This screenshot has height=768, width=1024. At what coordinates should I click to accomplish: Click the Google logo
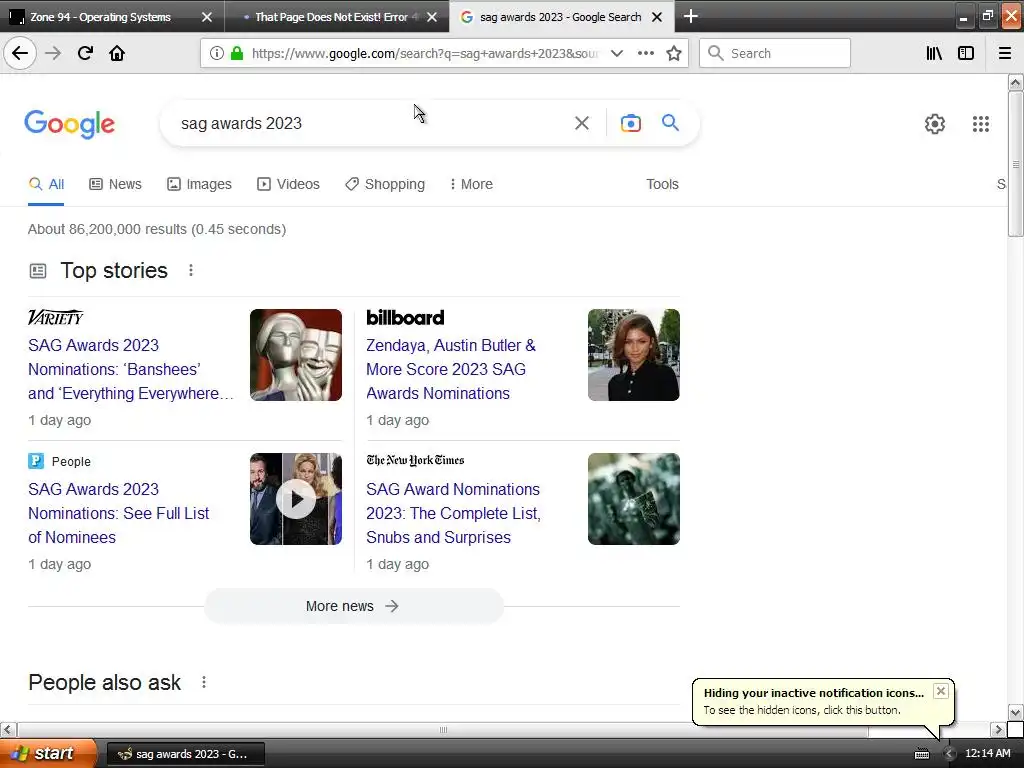coord(69,123)
